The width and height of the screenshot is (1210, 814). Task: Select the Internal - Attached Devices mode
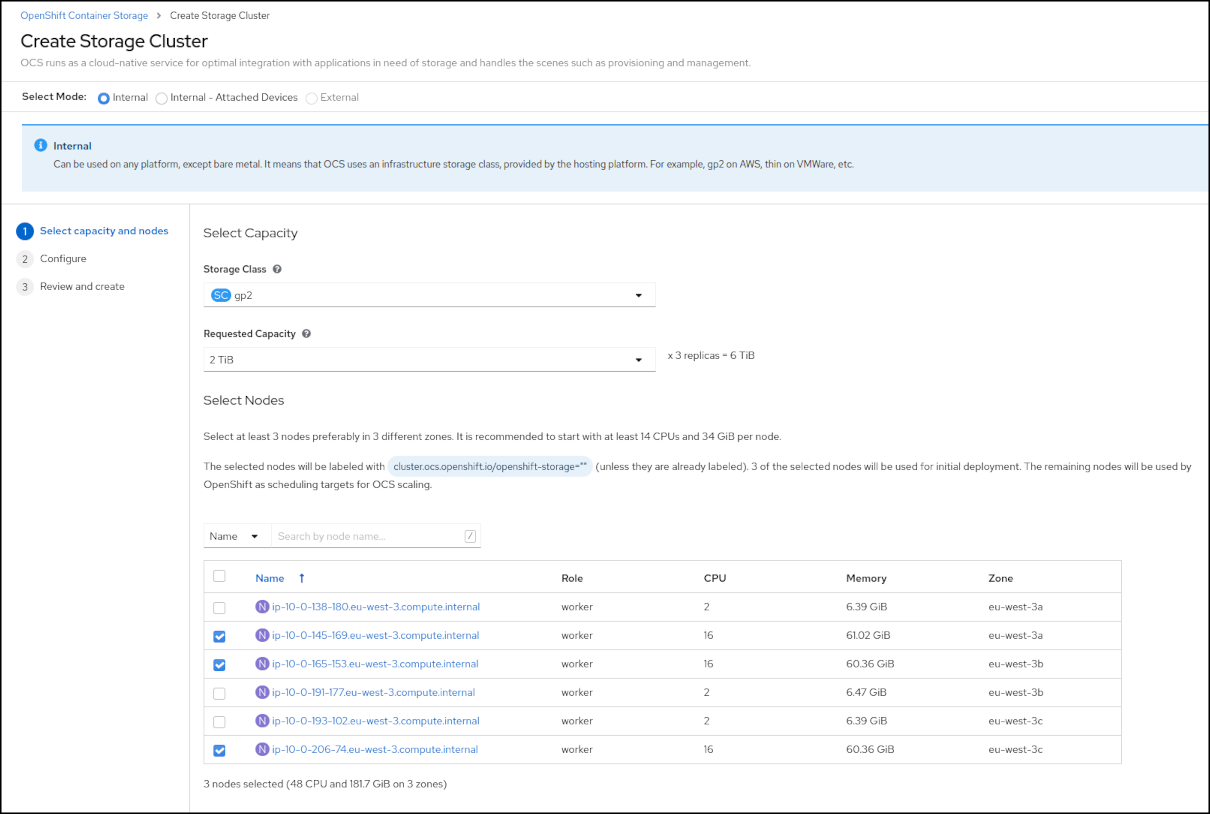tap(161, 97)
